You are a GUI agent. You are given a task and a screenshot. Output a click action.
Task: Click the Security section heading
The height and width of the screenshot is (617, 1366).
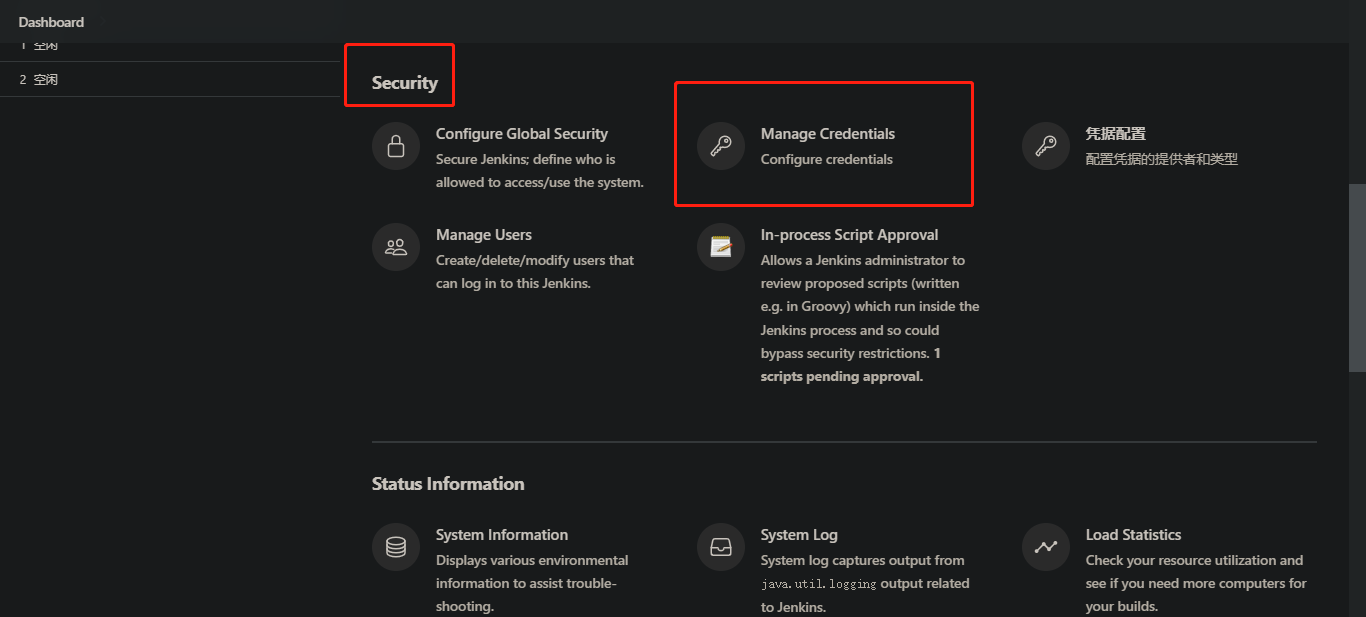(405, 83)
